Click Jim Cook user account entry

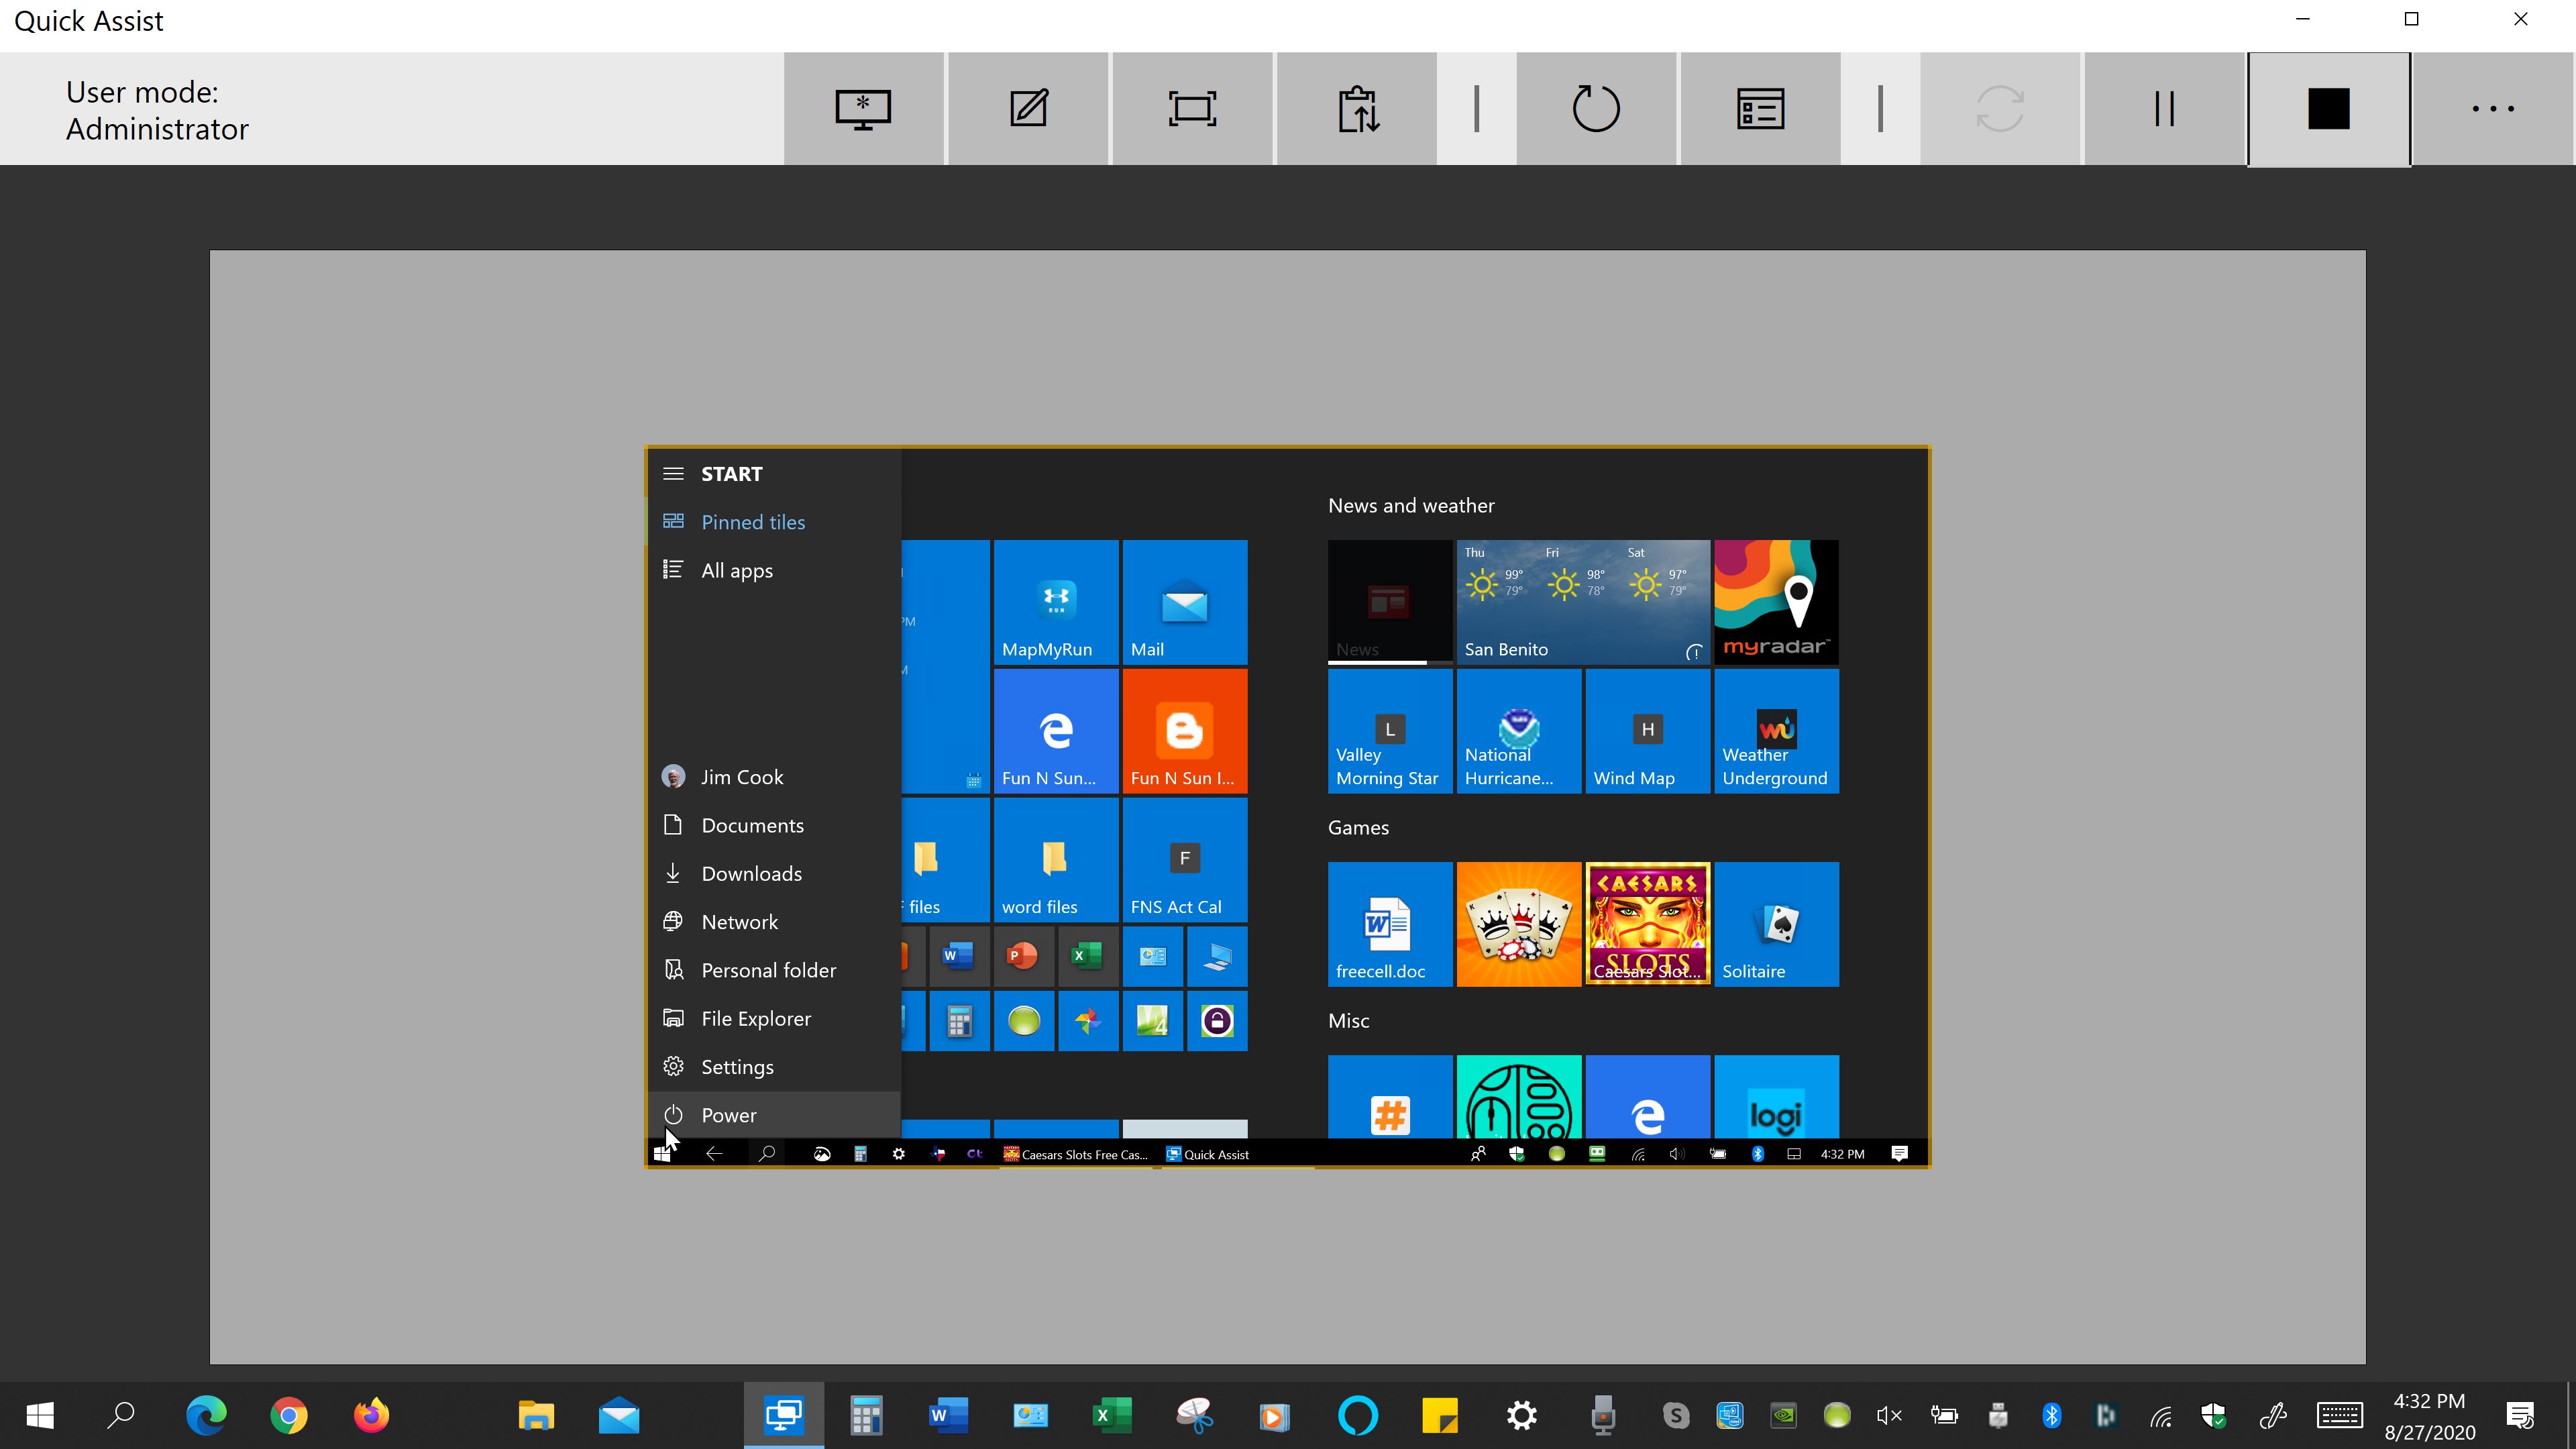pyautogui.click(x=741, y=775)
